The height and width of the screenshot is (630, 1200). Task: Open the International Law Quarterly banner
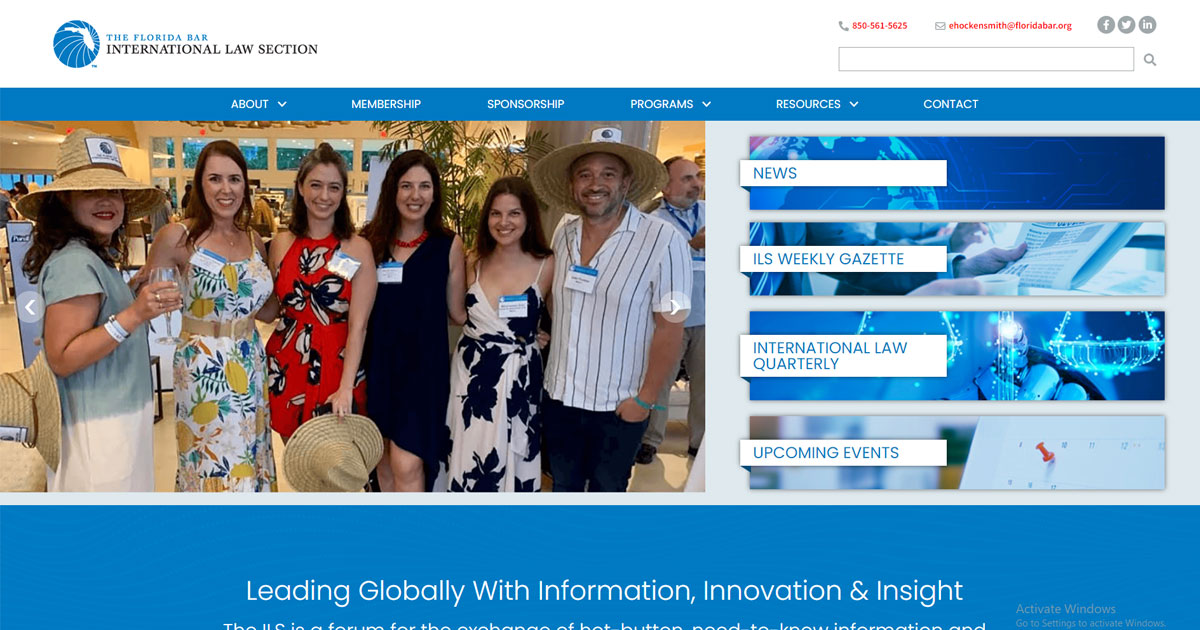coord(957,356)
